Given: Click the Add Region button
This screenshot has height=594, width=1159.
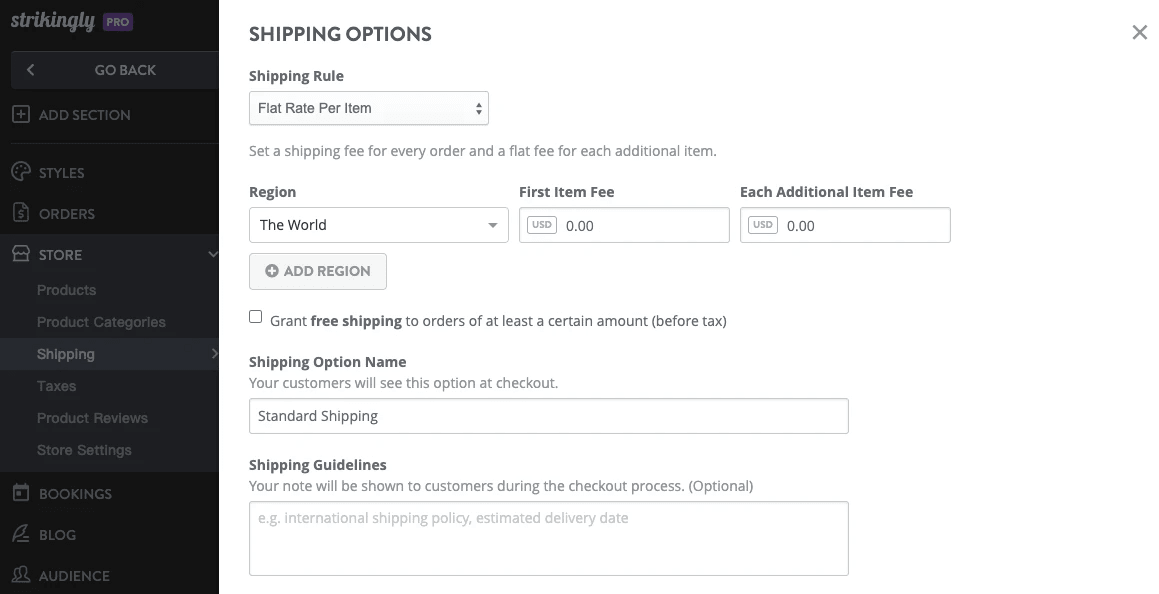Looking at the screenshot, I should pyautogui.click(x=317, y=271).
